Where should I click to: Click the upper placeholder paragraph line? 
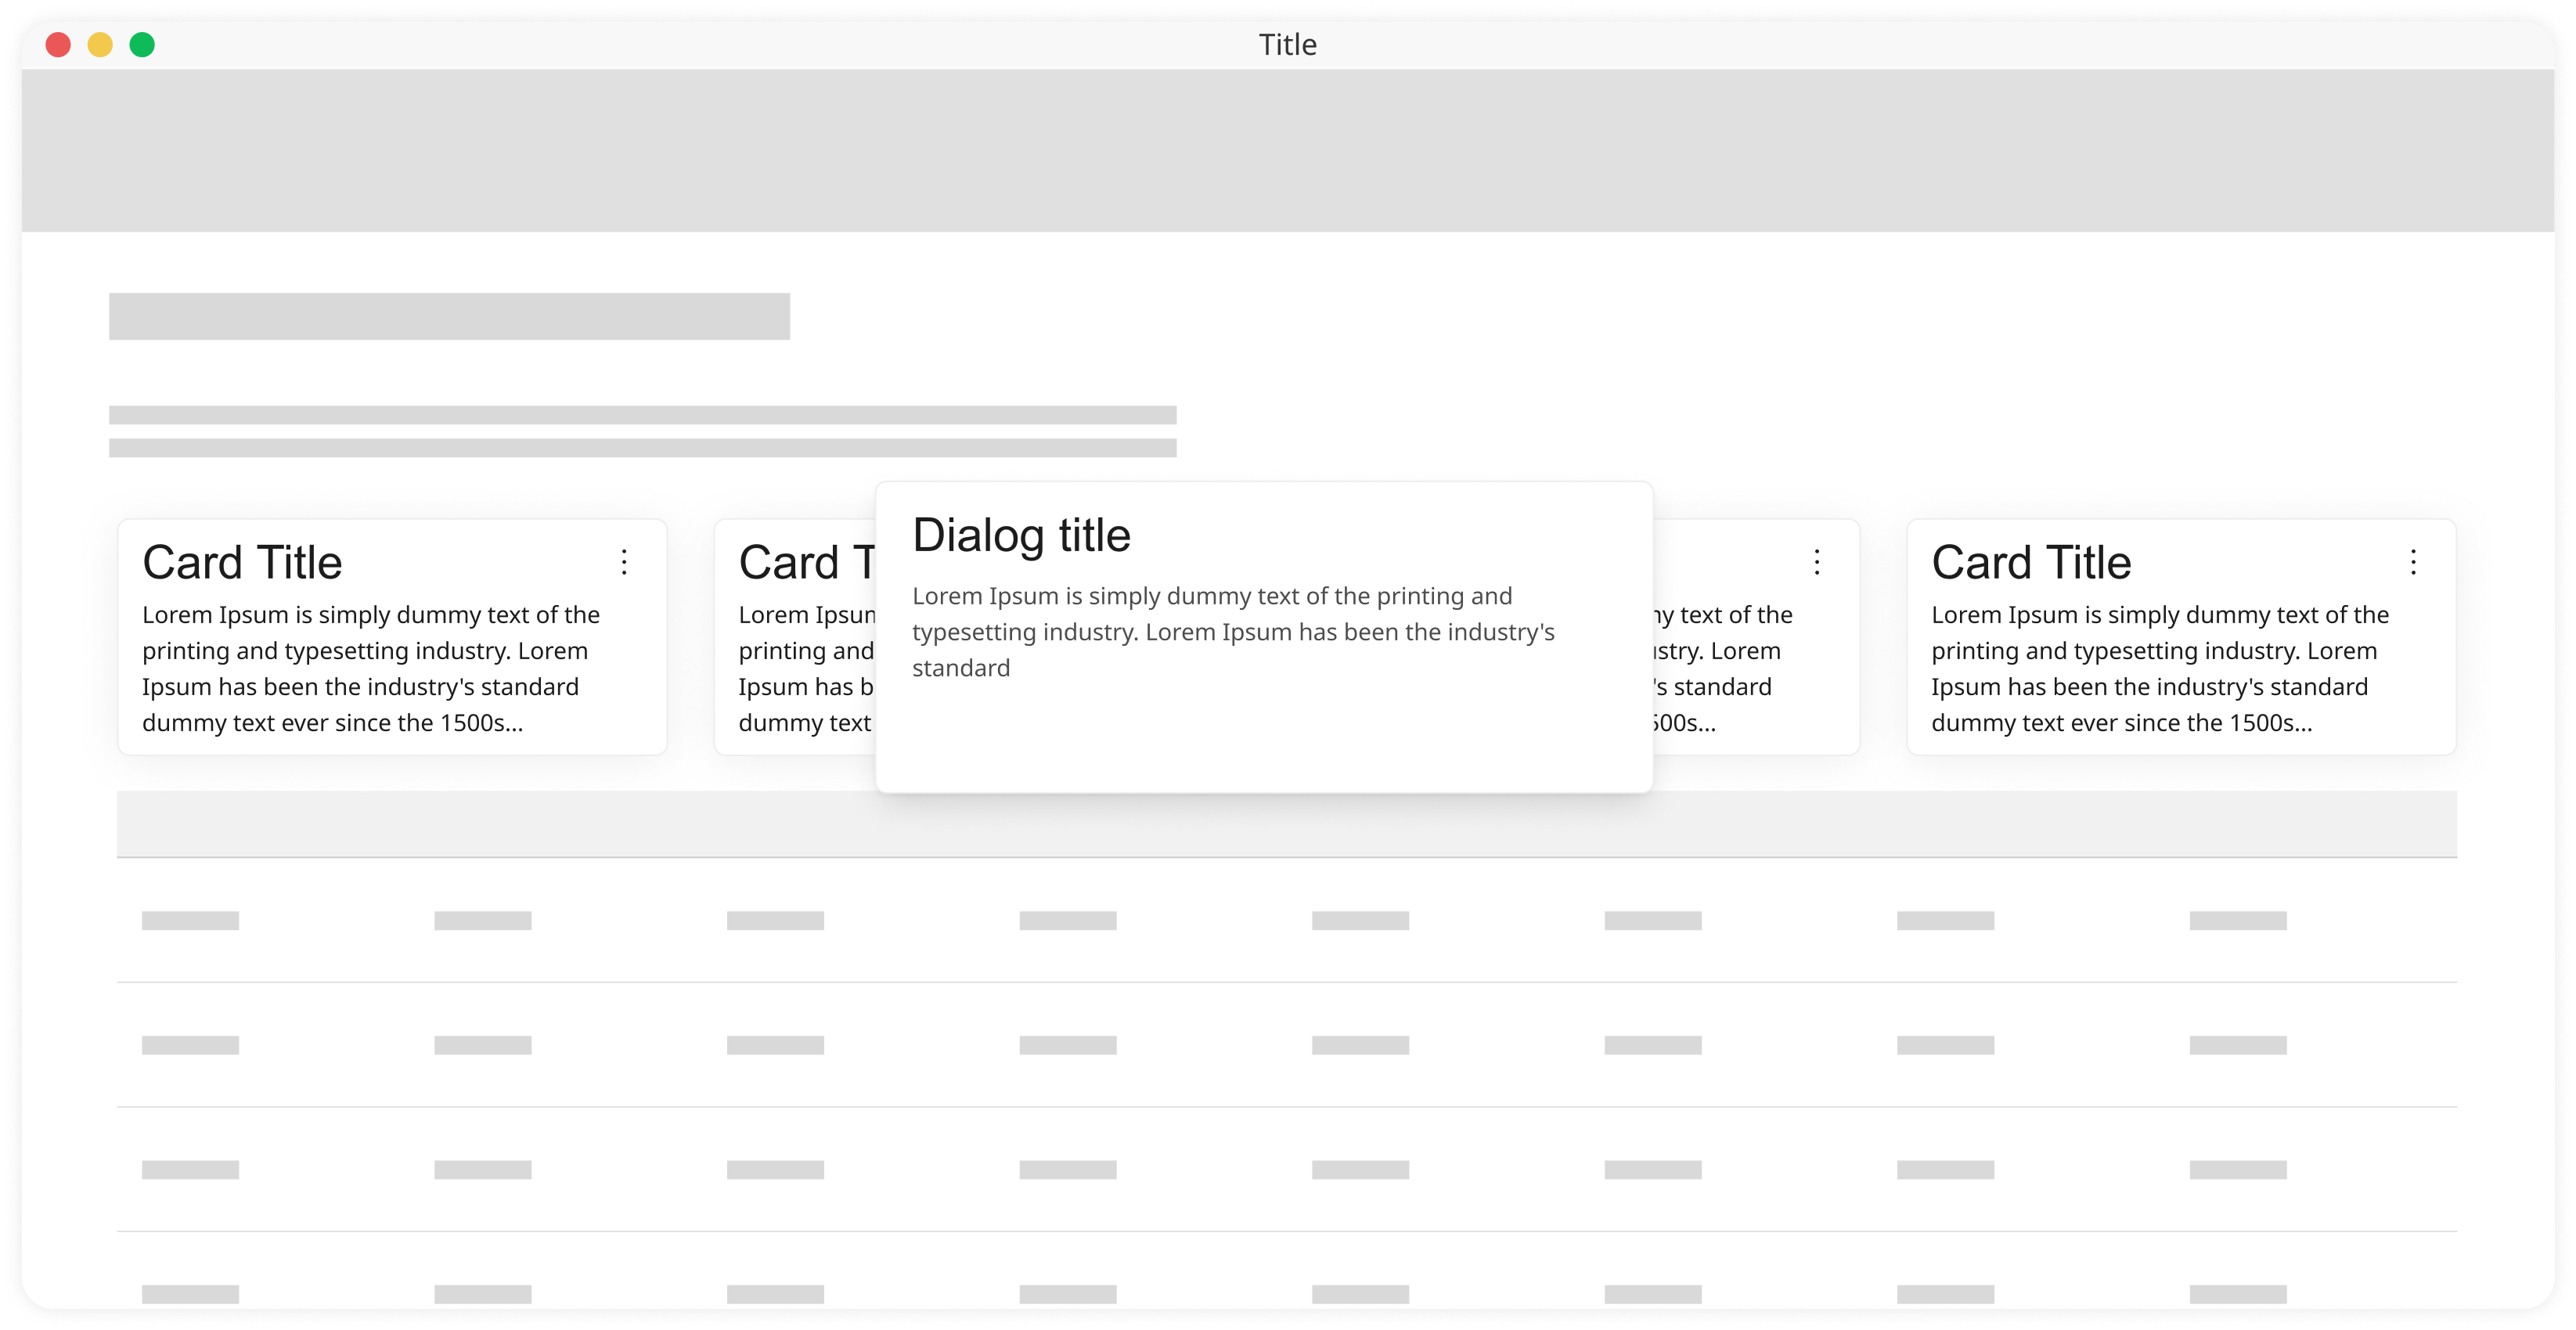(642, 415)
